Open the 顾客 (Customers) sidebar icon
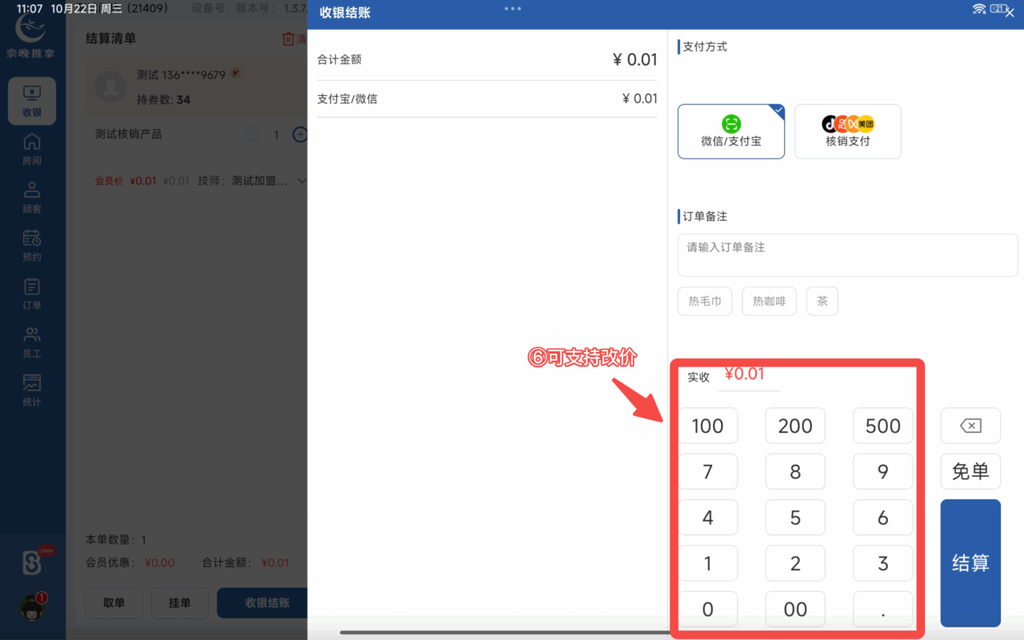This screenshot has width=1024, height=640. tap(31, 196)
